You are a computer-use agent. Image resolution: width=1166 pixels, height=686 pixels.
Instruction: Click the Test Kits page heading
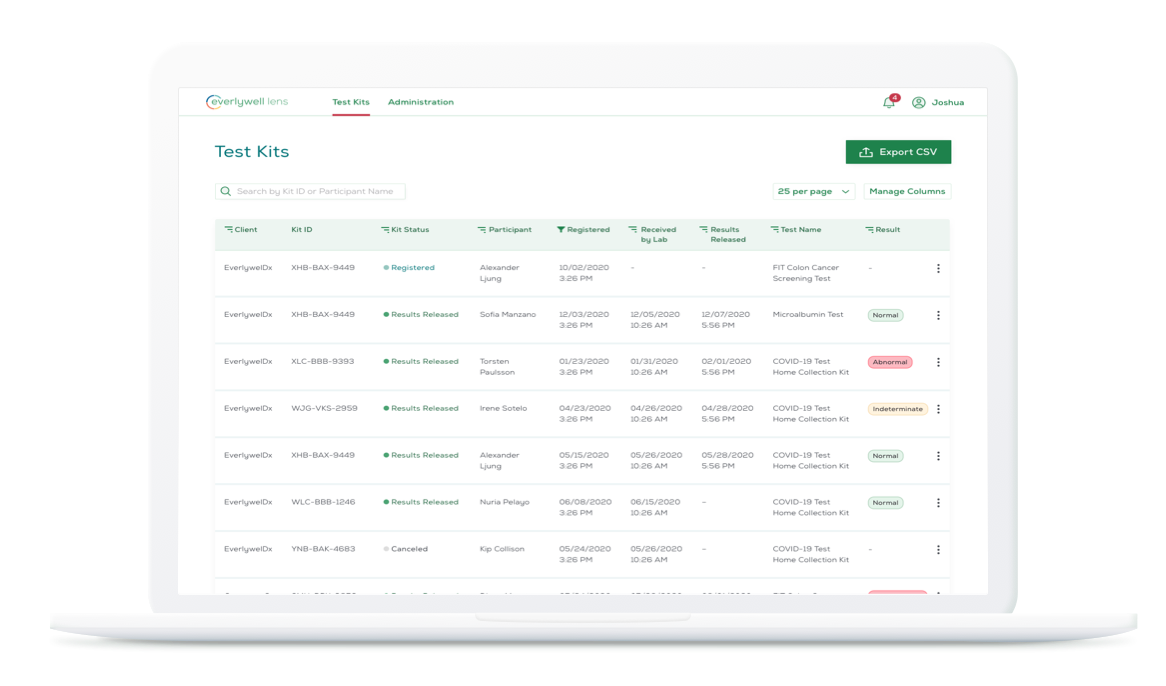[x=252, y=152]
